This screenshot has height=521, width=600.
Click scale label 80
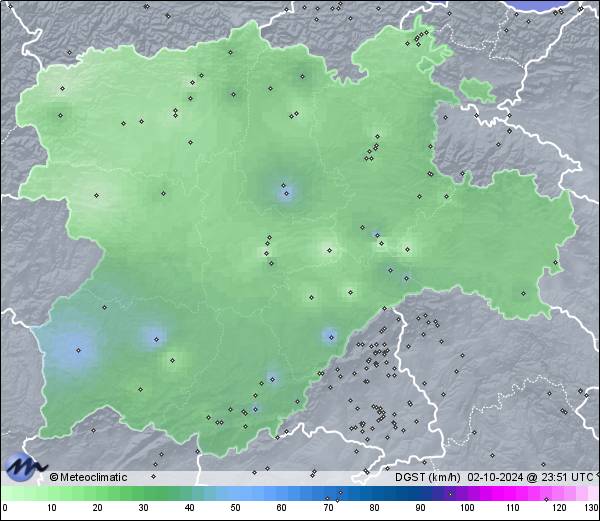(x=374, y=508)
